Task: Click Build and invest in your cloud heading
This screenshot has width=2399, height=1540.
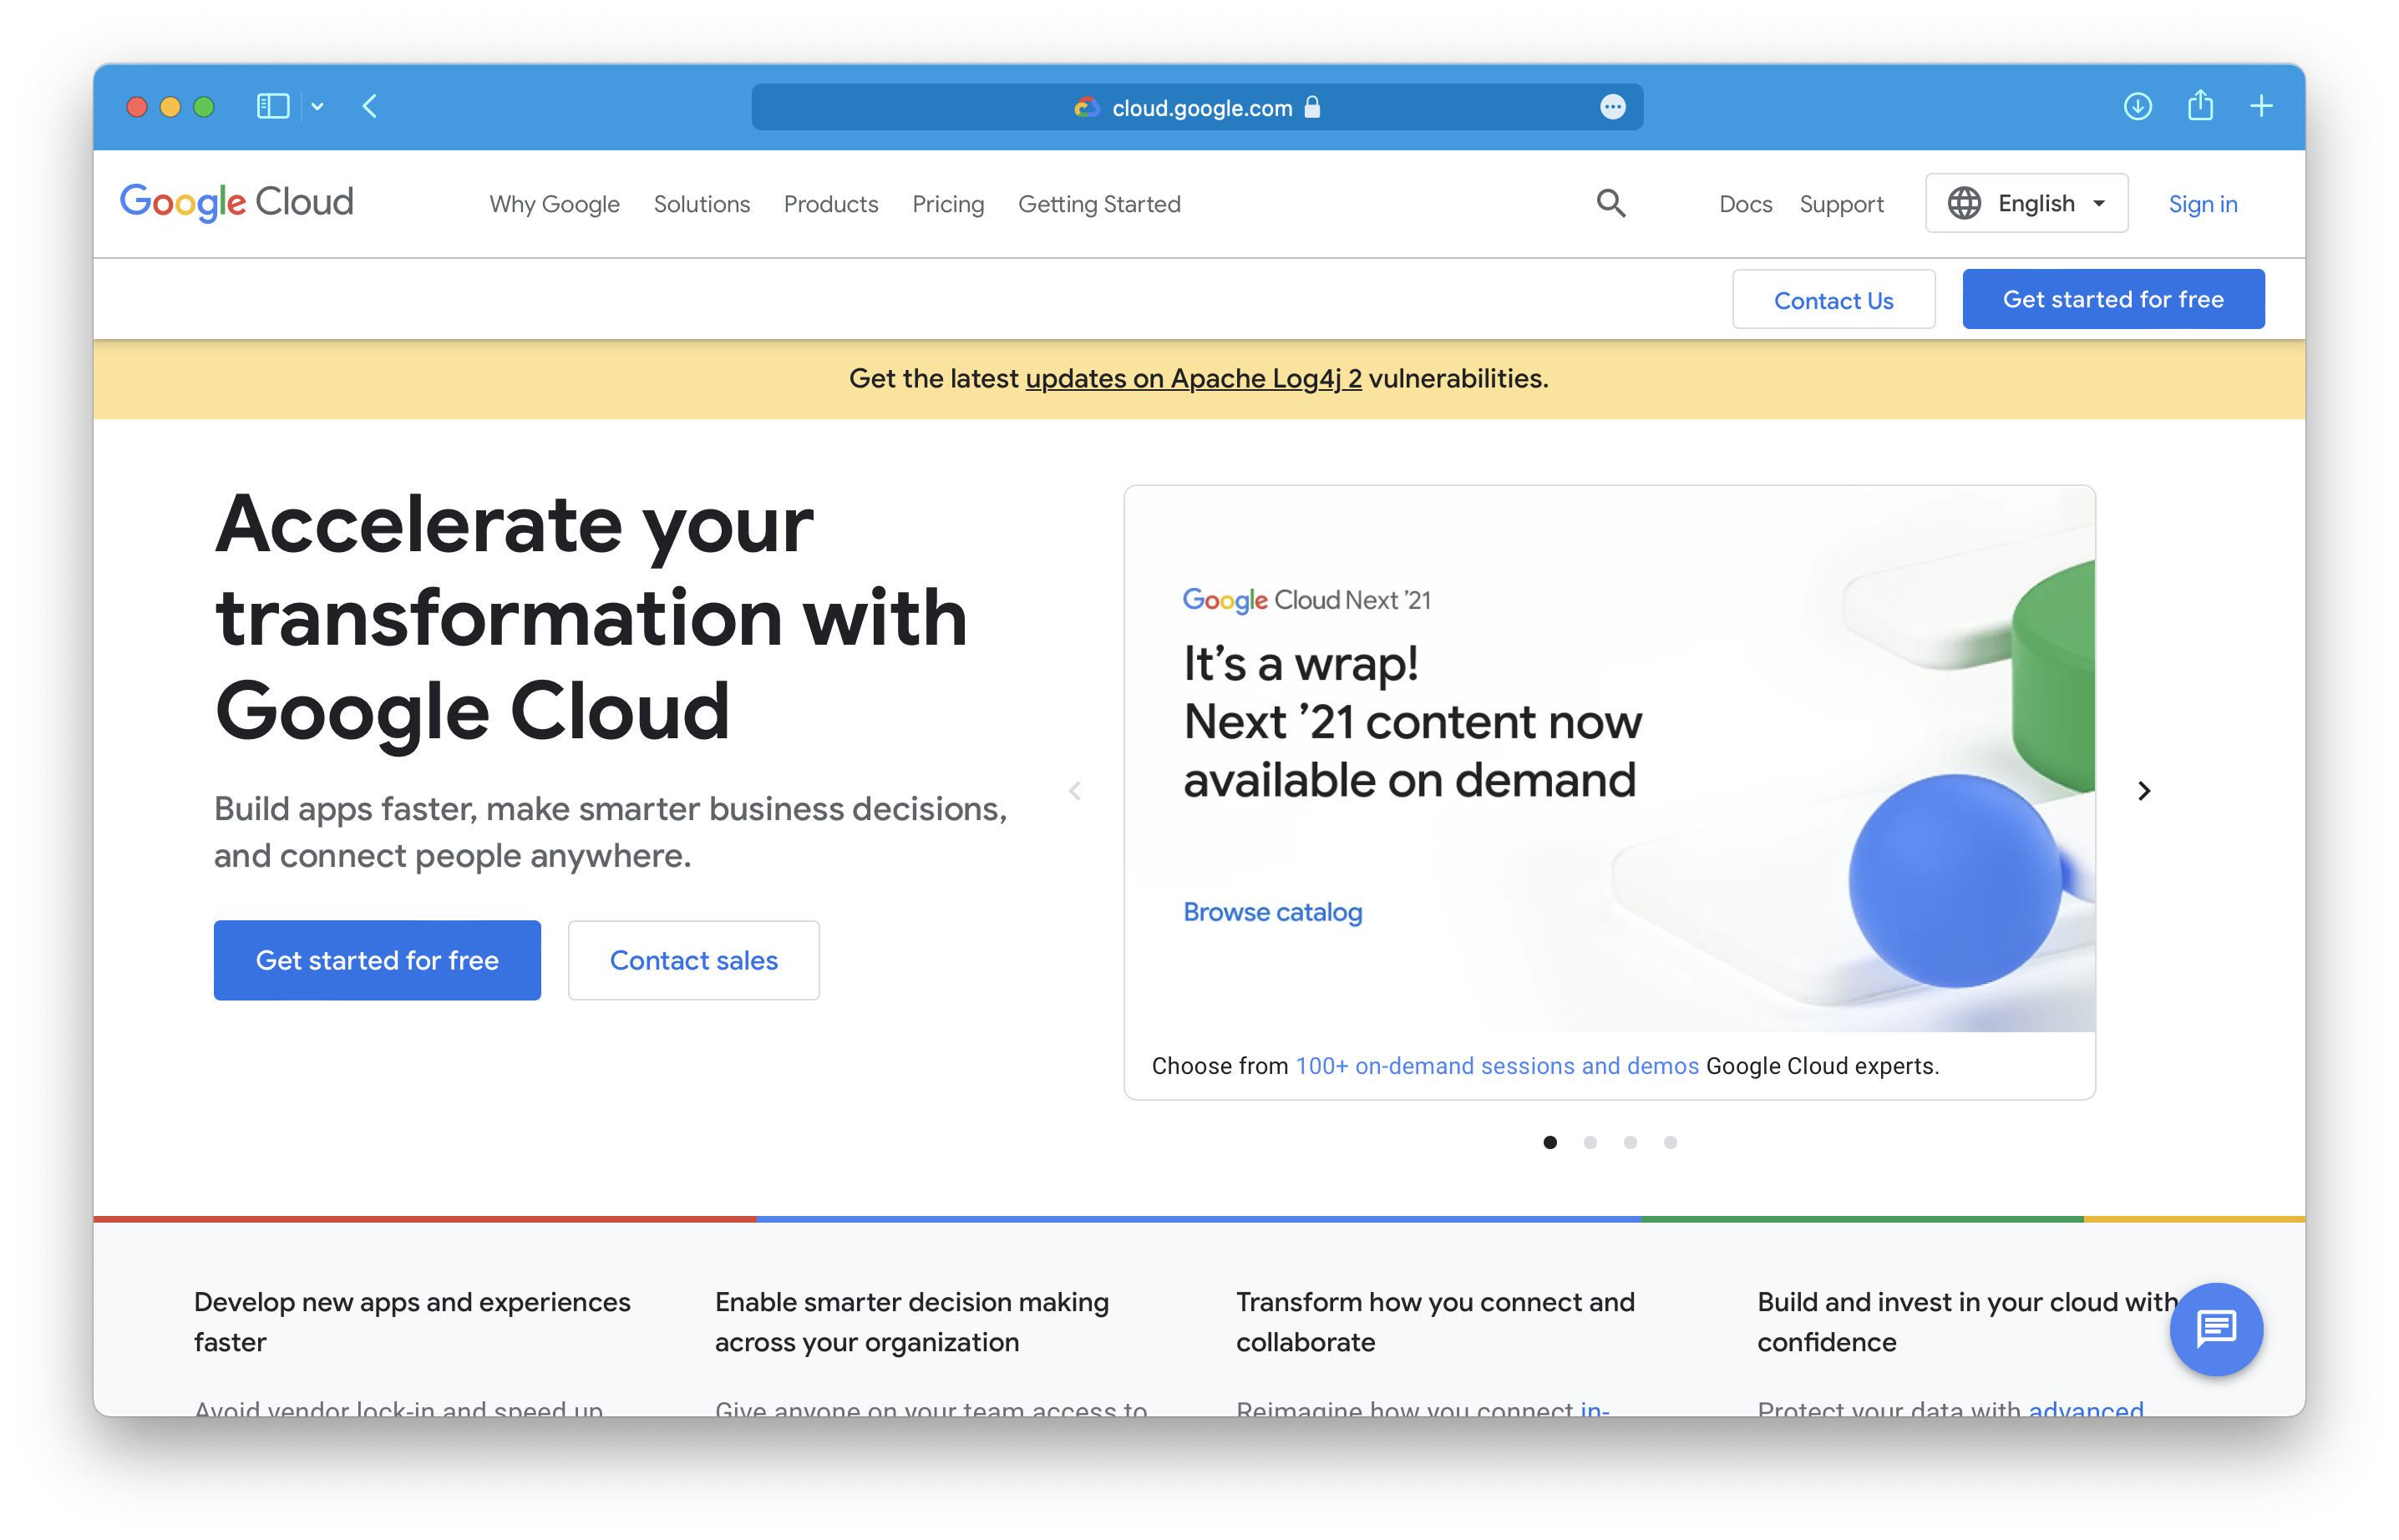Action: pos(1966,1322)
